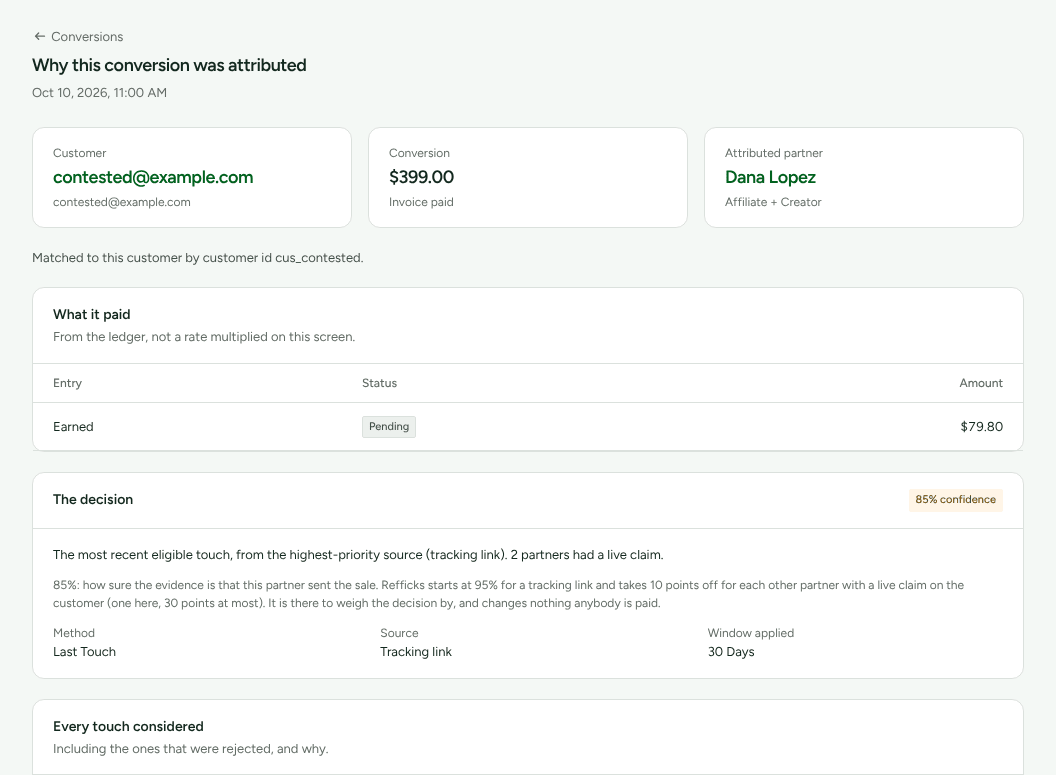
Task: Click the back arrow beside Conversions
Action: (40, 36)
